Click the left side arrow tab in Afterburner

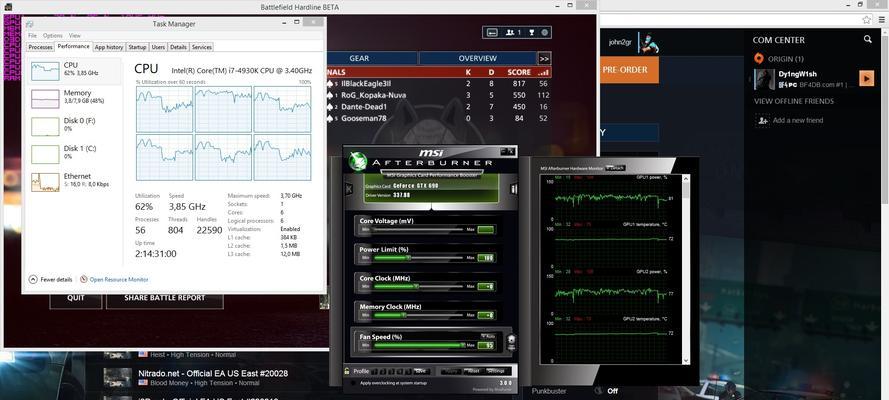(349, 189)
